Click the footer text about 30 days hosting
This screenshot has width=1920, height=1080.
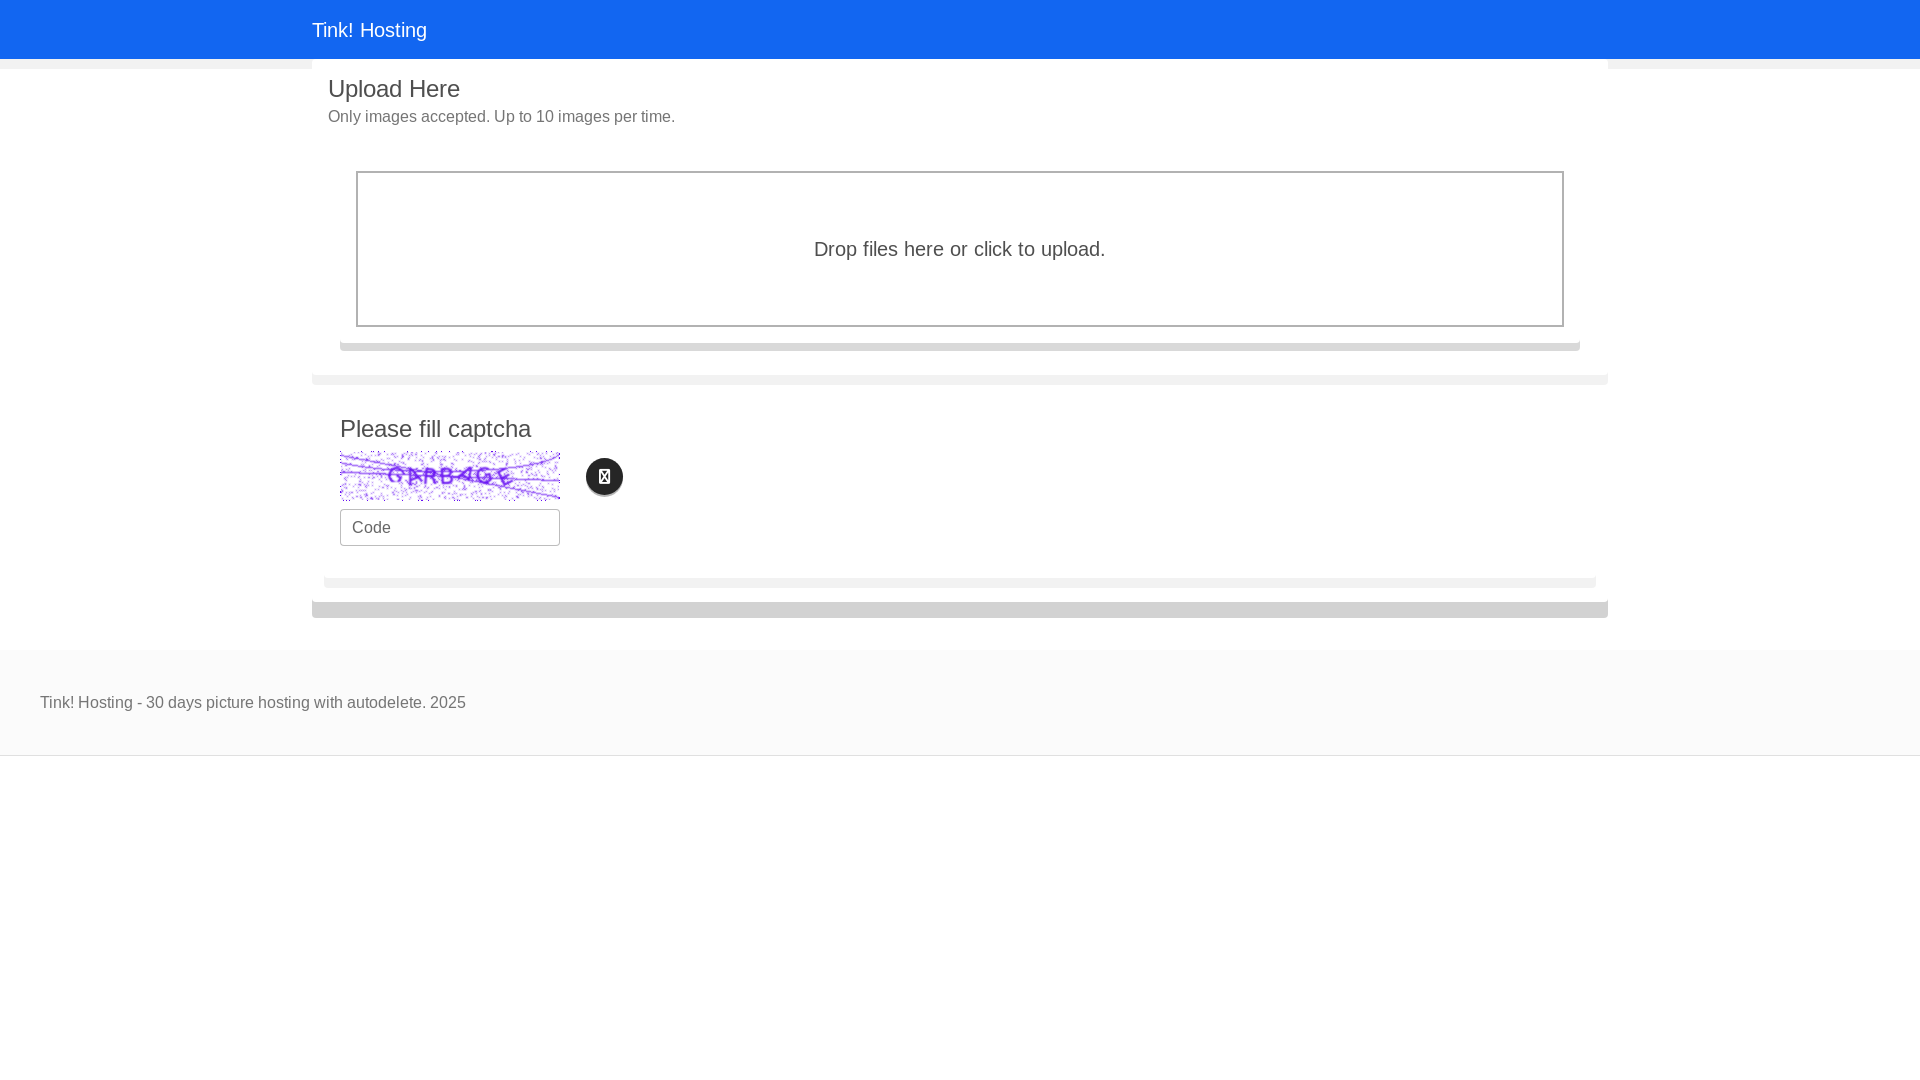click(253, 703)
